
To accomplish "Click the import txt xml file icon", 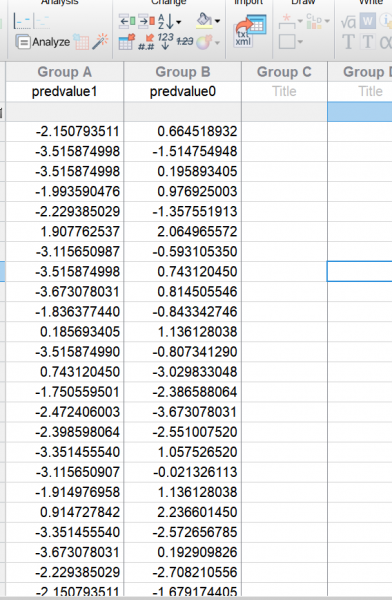I will 250,30.
